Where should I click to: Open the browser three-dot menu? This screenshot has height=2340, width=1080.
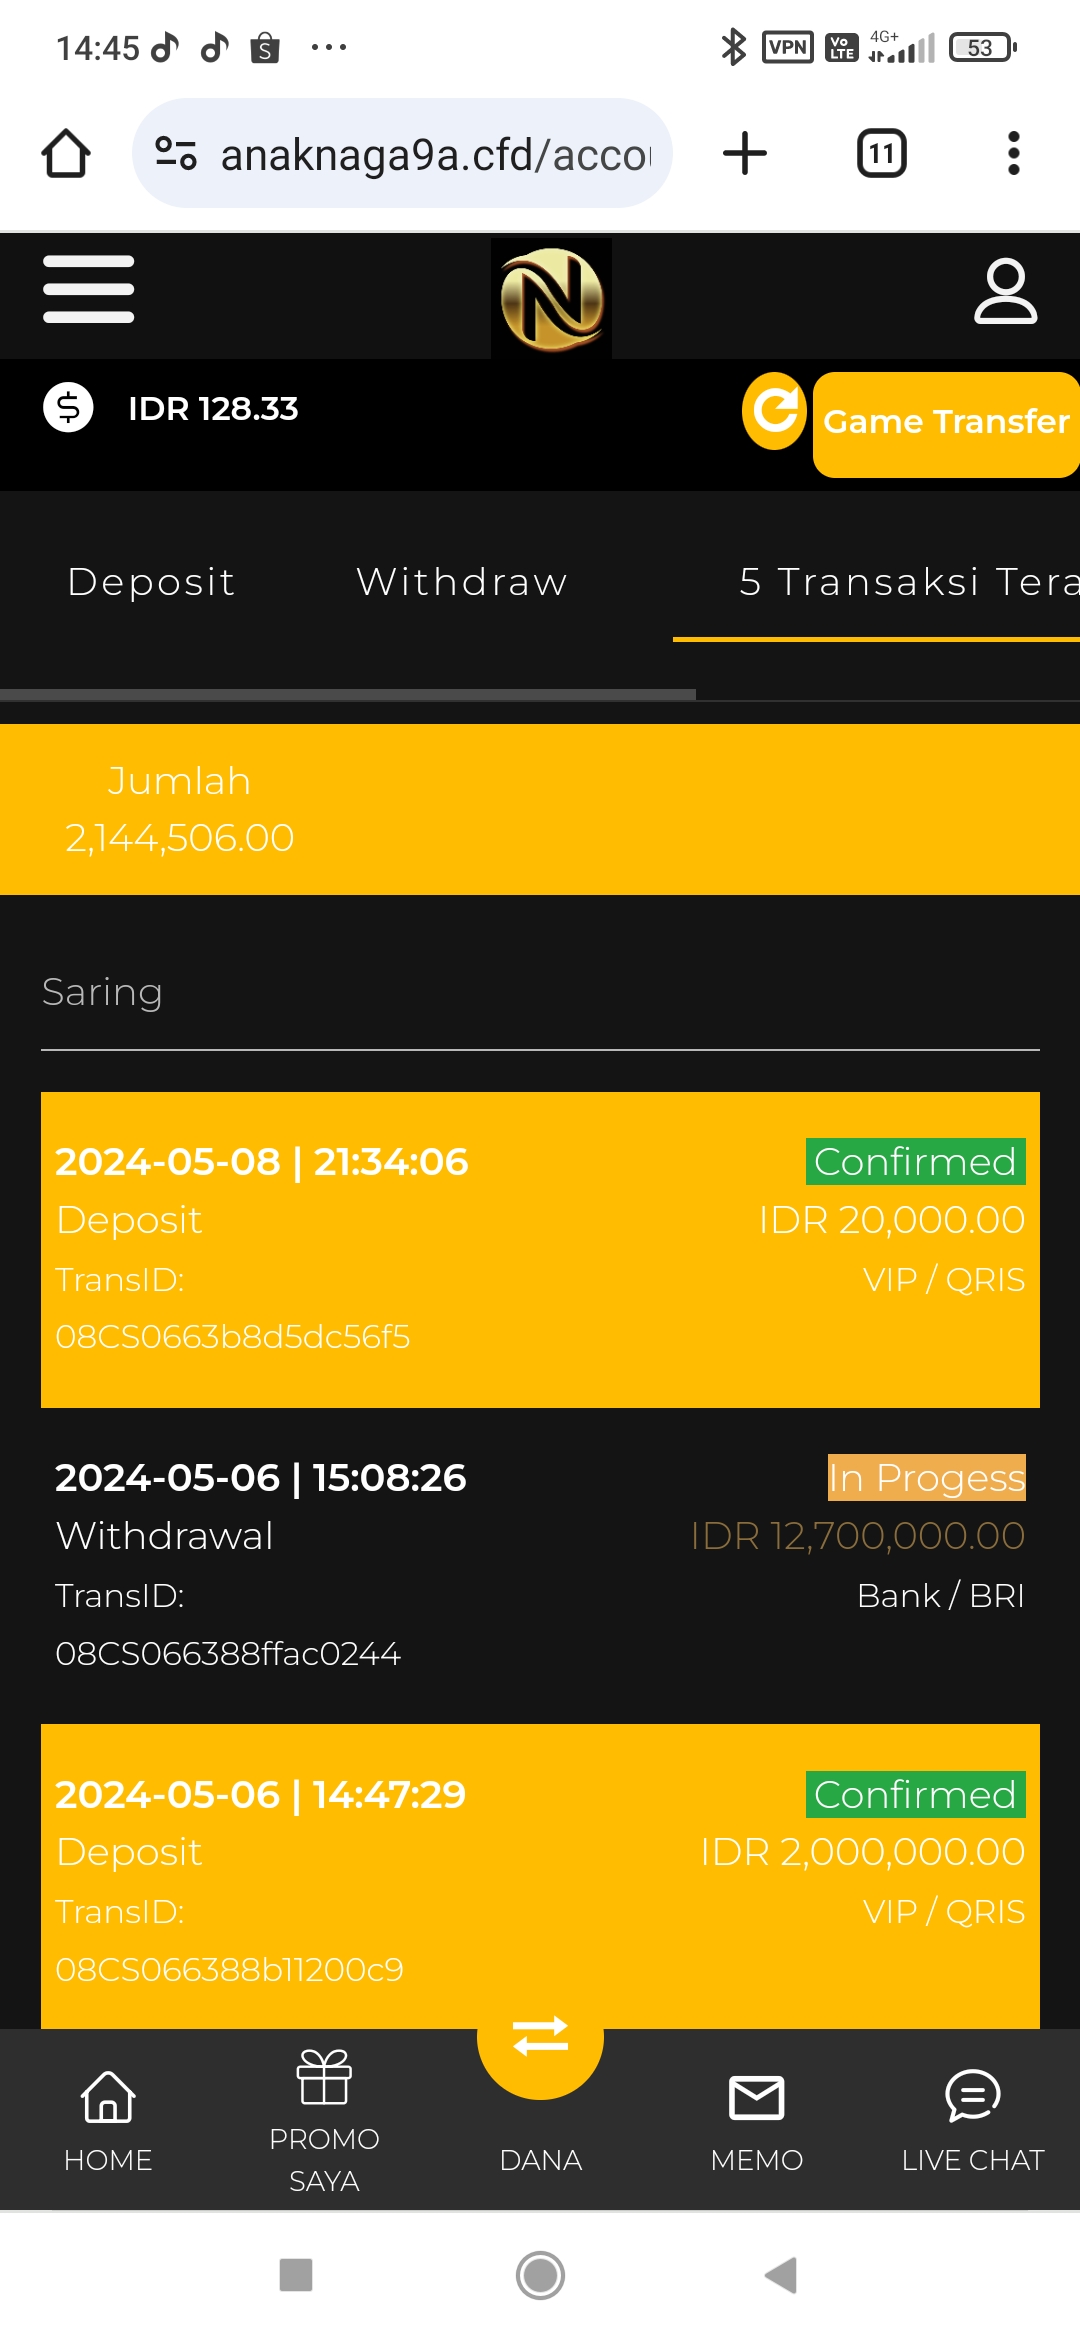click(1013, 154)
